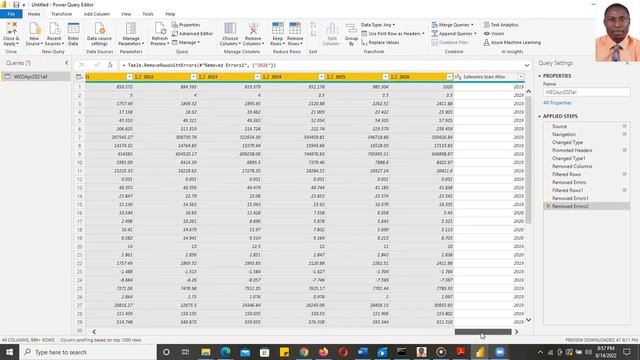Click the Text Analytics icon
The image size is (640, 360).
point(501,25)
